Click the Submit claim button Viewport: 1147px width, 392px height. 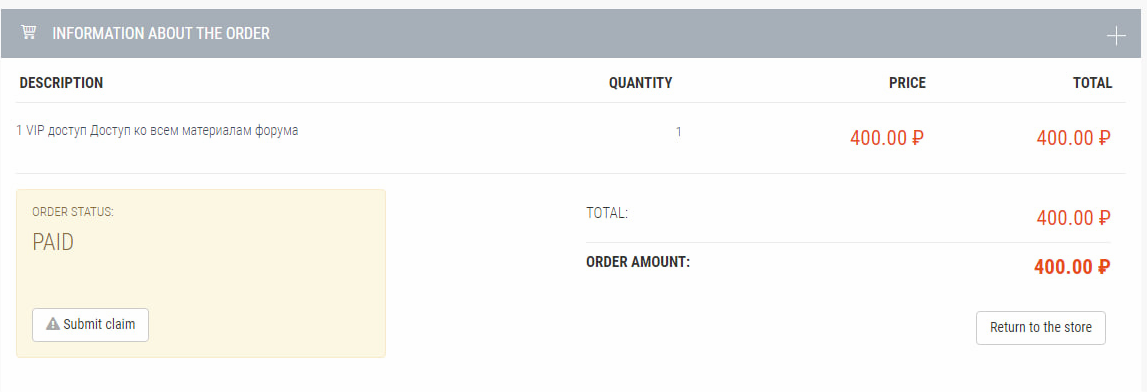point(91,325)
